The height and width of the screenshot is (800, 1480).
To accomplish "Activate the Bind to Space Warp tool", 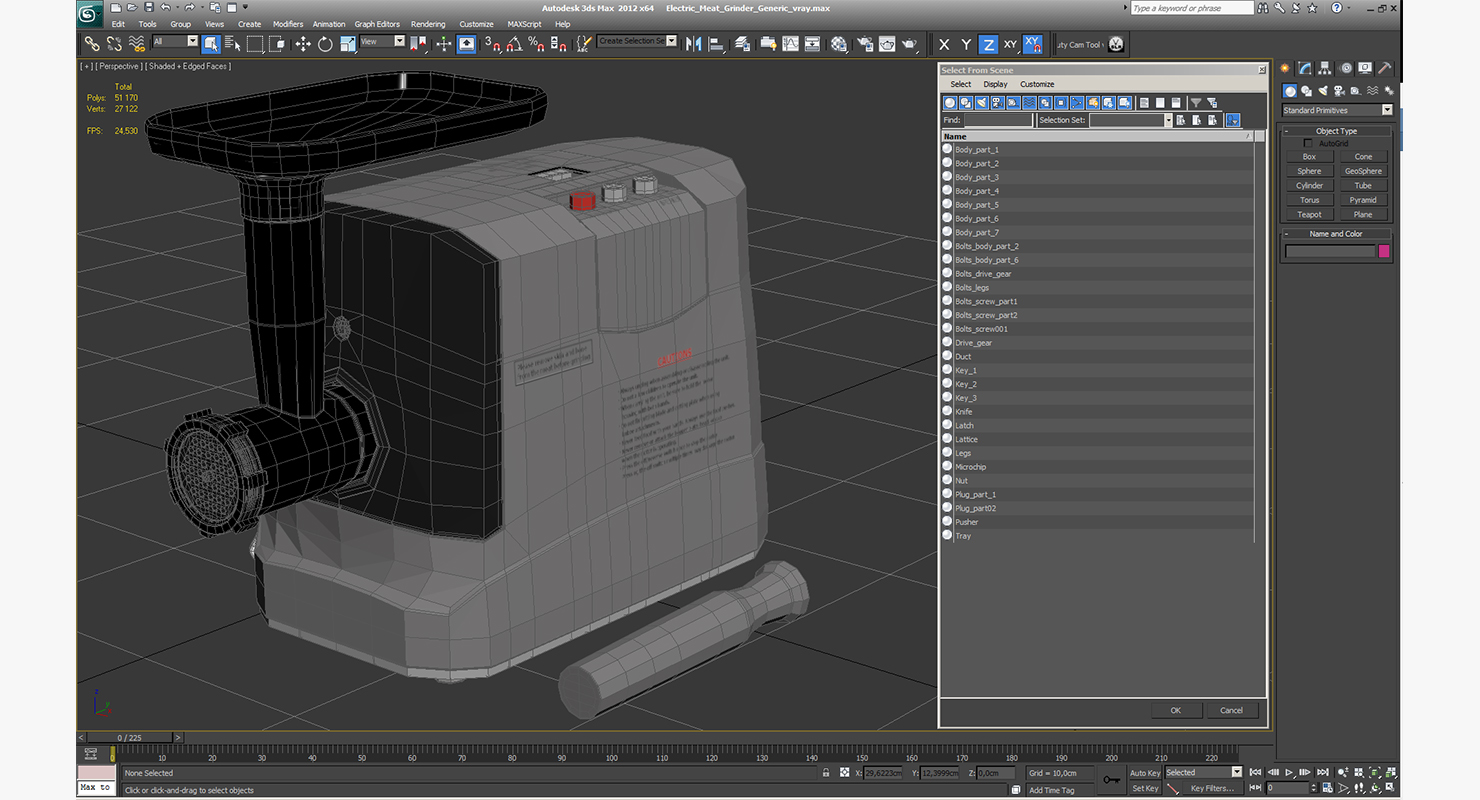I will tap(137, 43).
